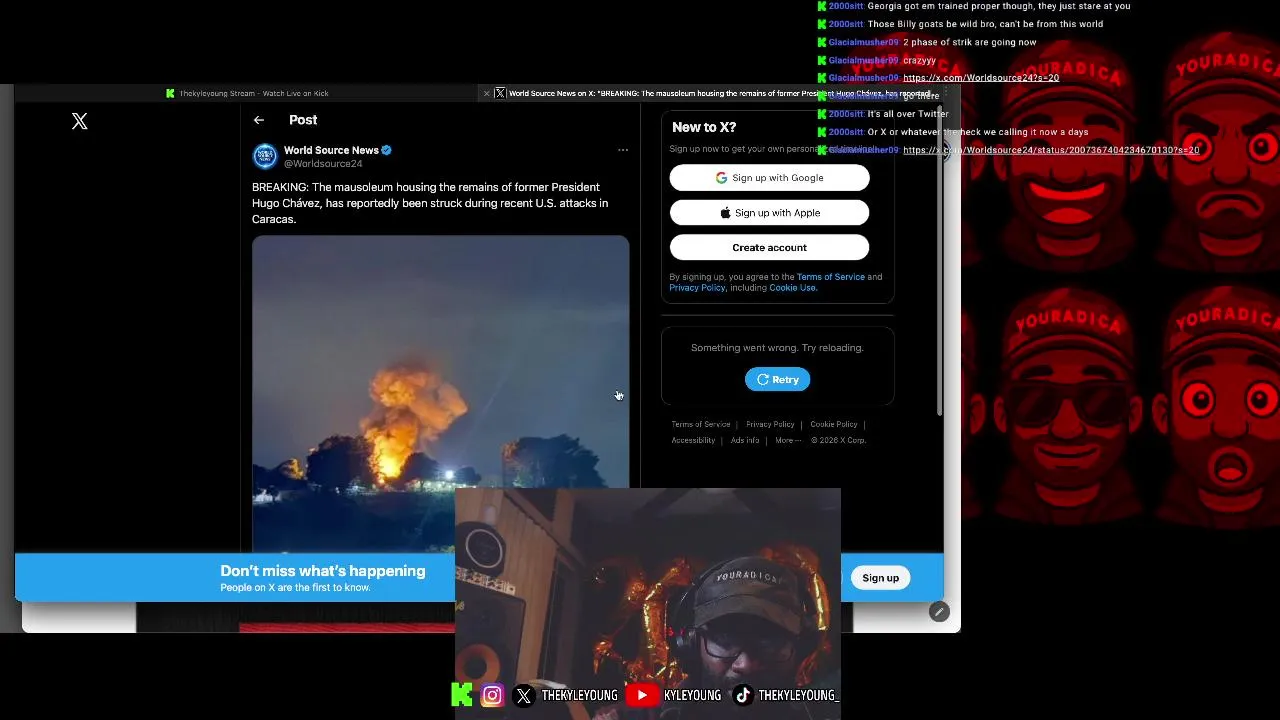The height and width of the screenshot is (720, 1280).
Task: Open the World Source News display name
Action: [331, 150]
